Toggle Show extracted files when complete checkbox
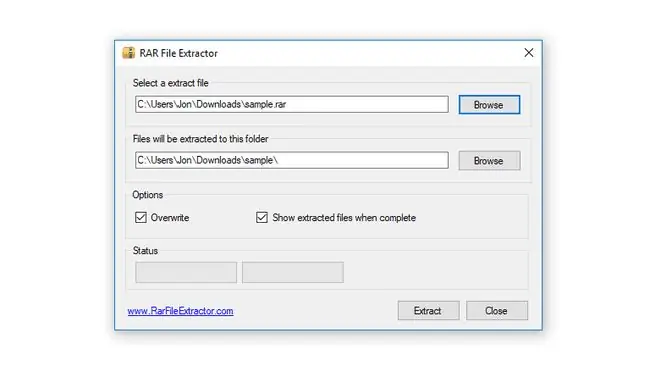650x366 pixels. (x=262, y=217)
